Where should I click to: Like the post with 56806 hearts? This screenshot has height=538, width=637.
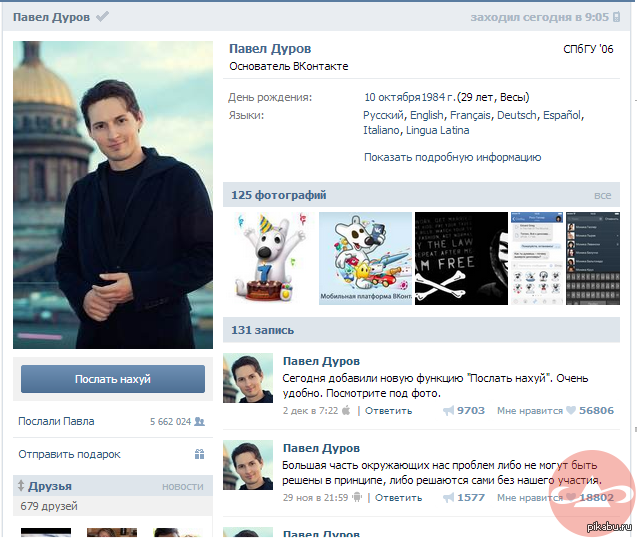(x=571, y=410)
